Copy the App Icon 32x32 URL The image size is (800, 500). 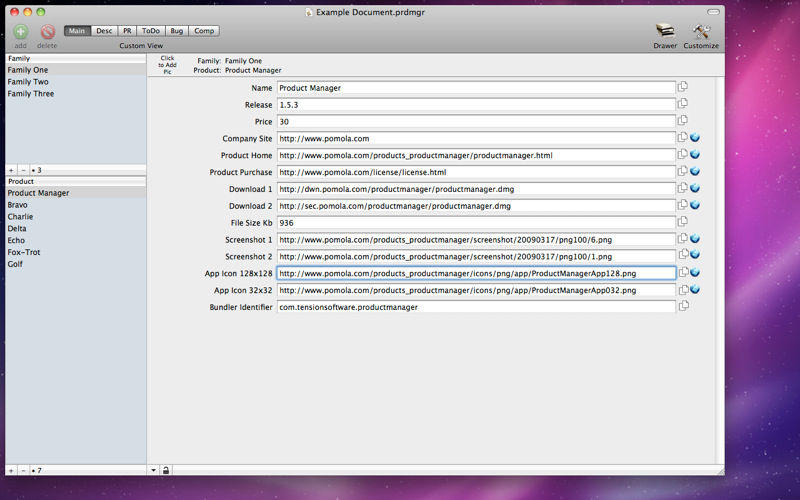pyautogui.click(x=683, y=290)
